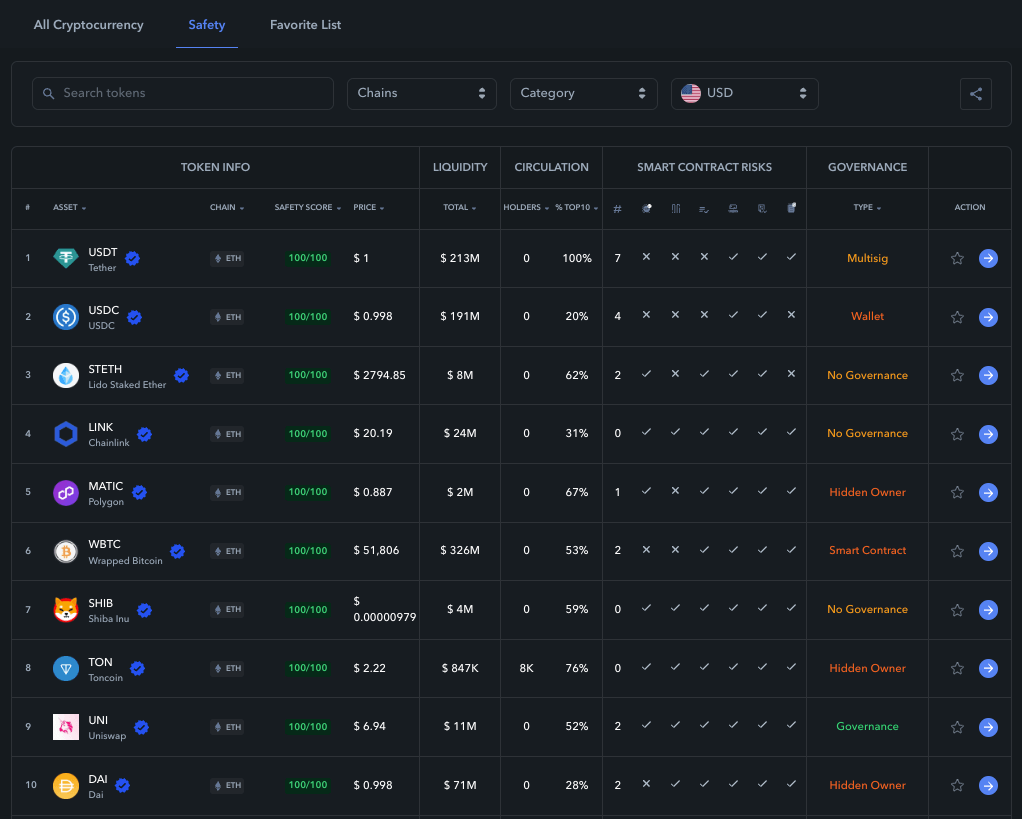The height and width of the screenshot is (819, 1022).
Task: Click the clipboard risk column icon
Action: click(791, 208)
